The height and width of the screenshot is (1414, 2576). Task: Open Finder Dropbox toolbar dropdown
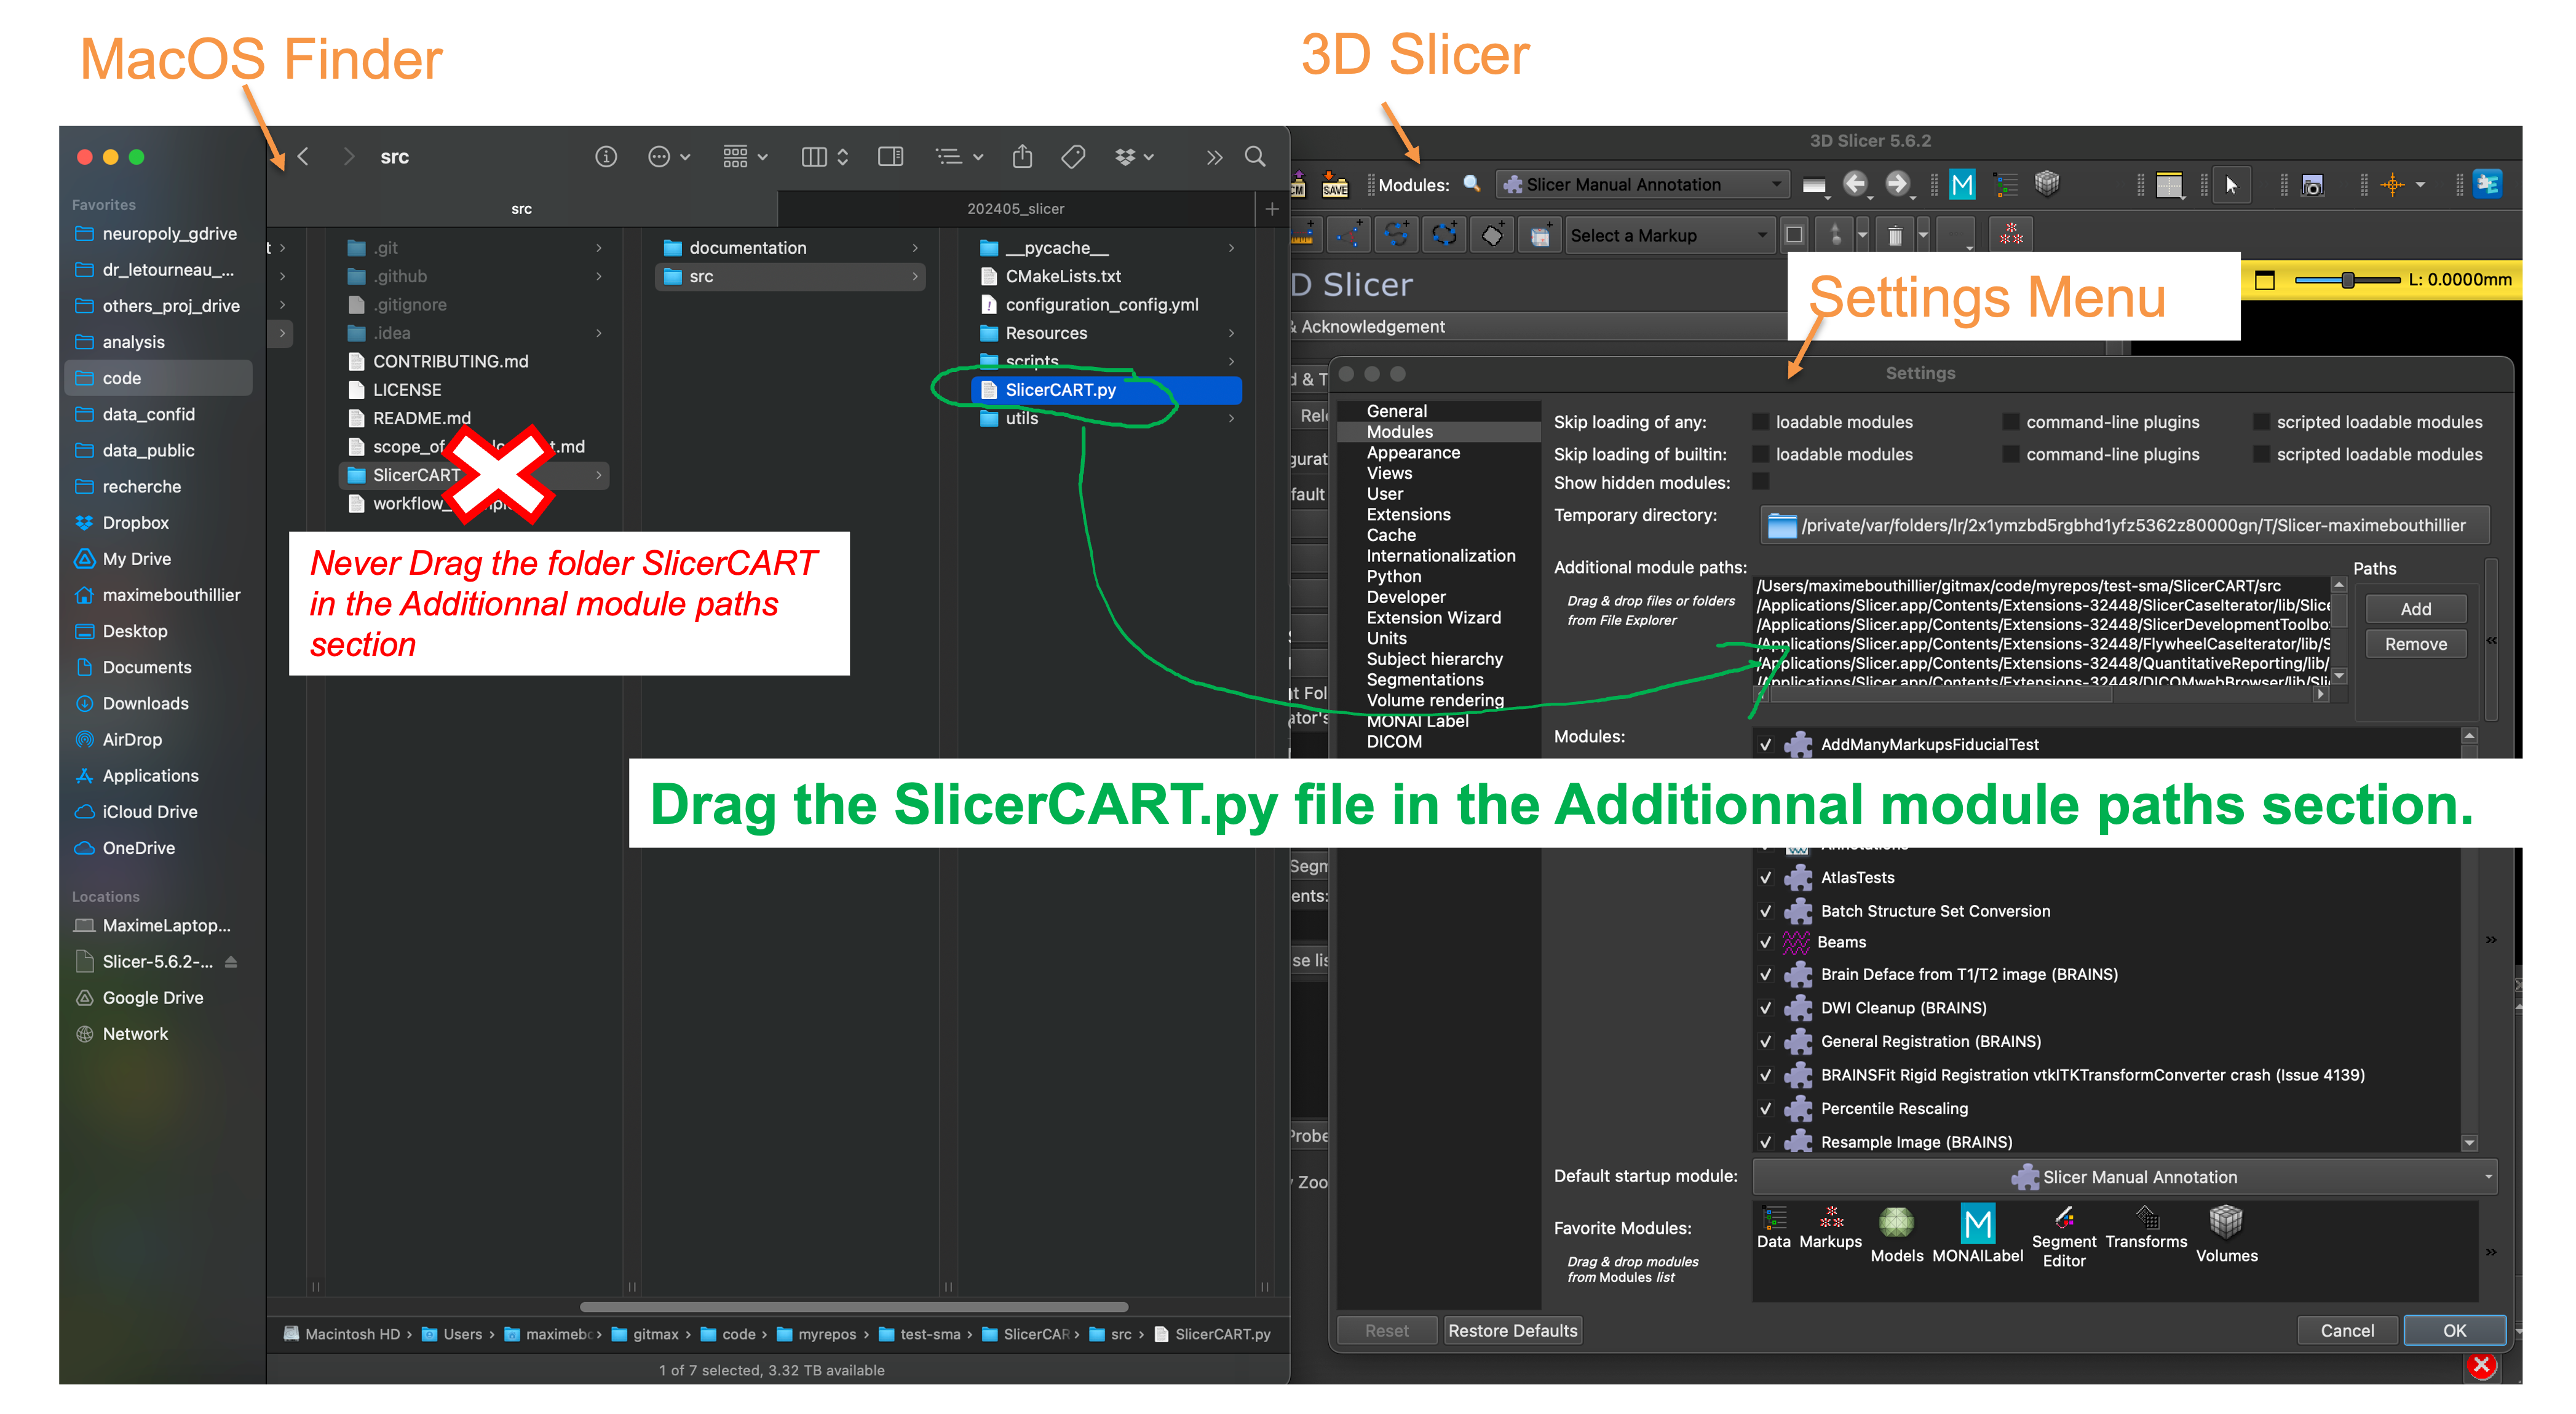pyautogui.click(x=1134, y=157)
